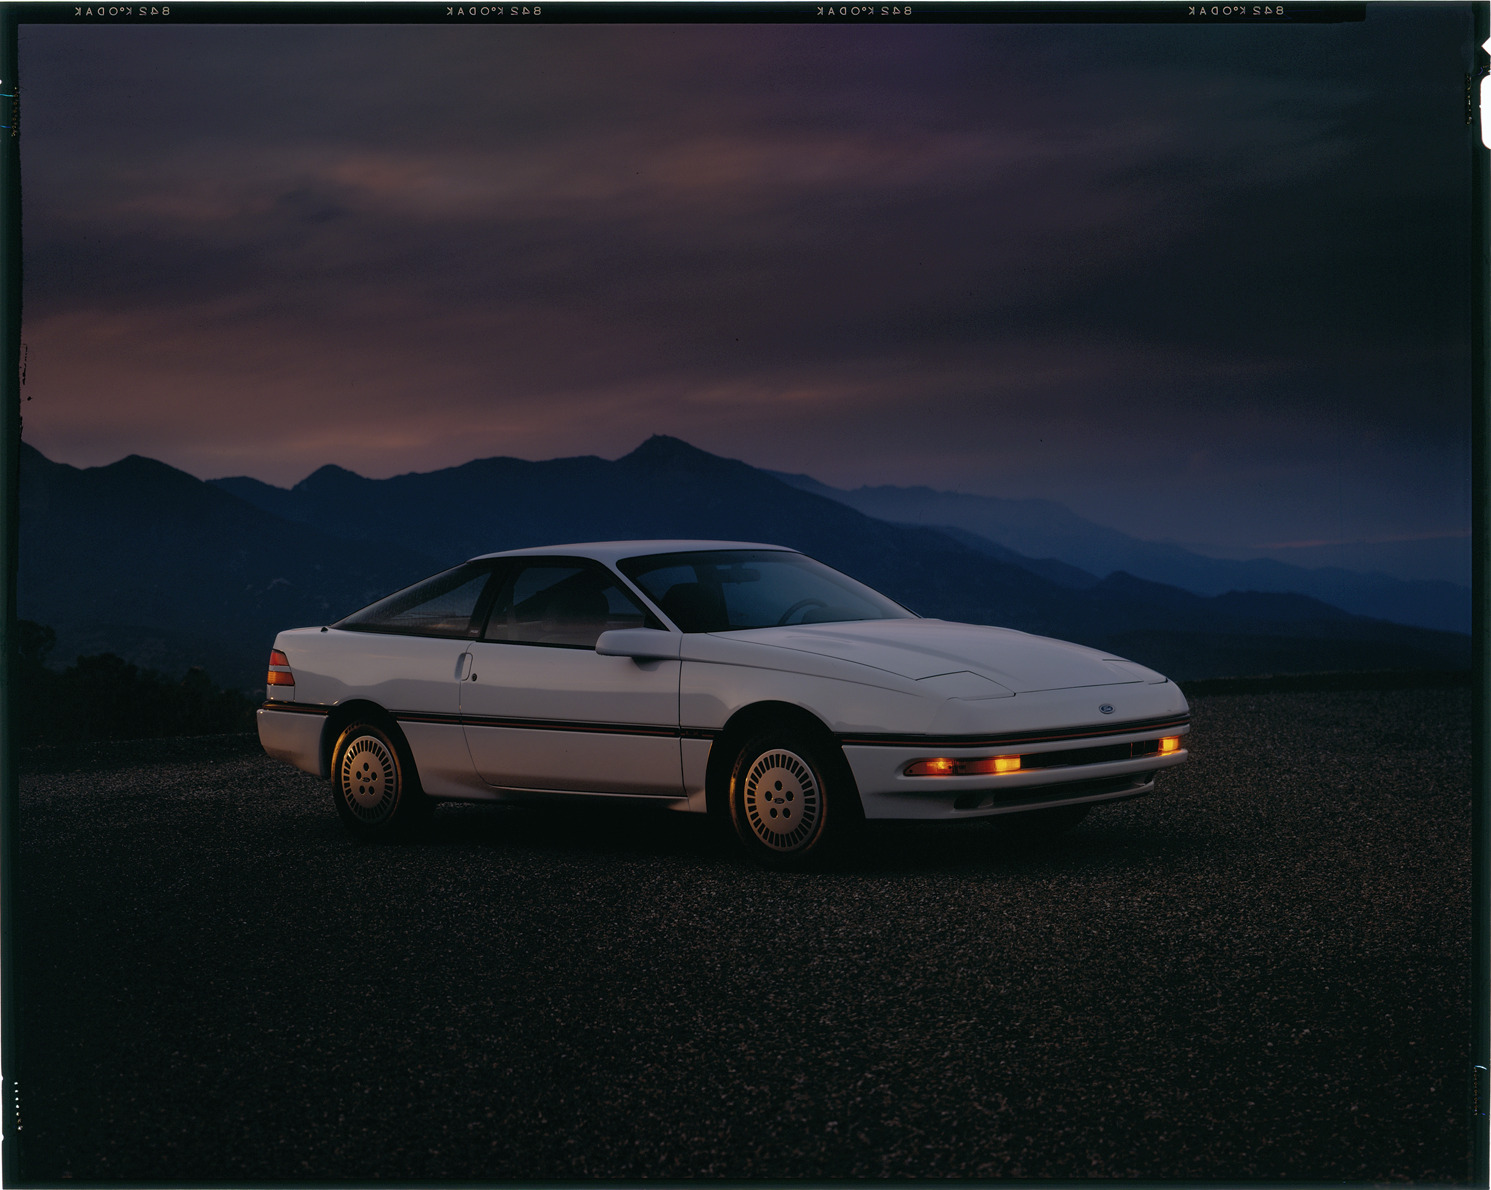Click the white film notch on right edge
Viewport: 1491px width, 1190px height.
tap(1484, 110)
